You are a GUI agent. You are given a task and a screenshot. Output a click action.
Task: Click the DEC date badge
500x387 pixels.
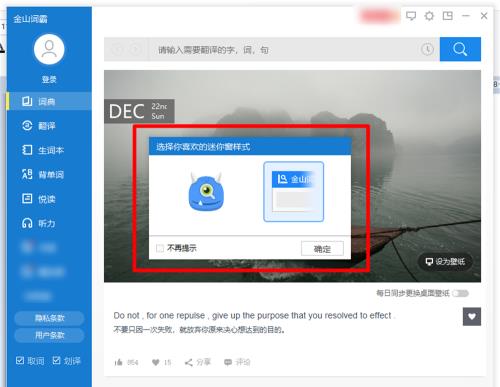click(x=139, y=111)
